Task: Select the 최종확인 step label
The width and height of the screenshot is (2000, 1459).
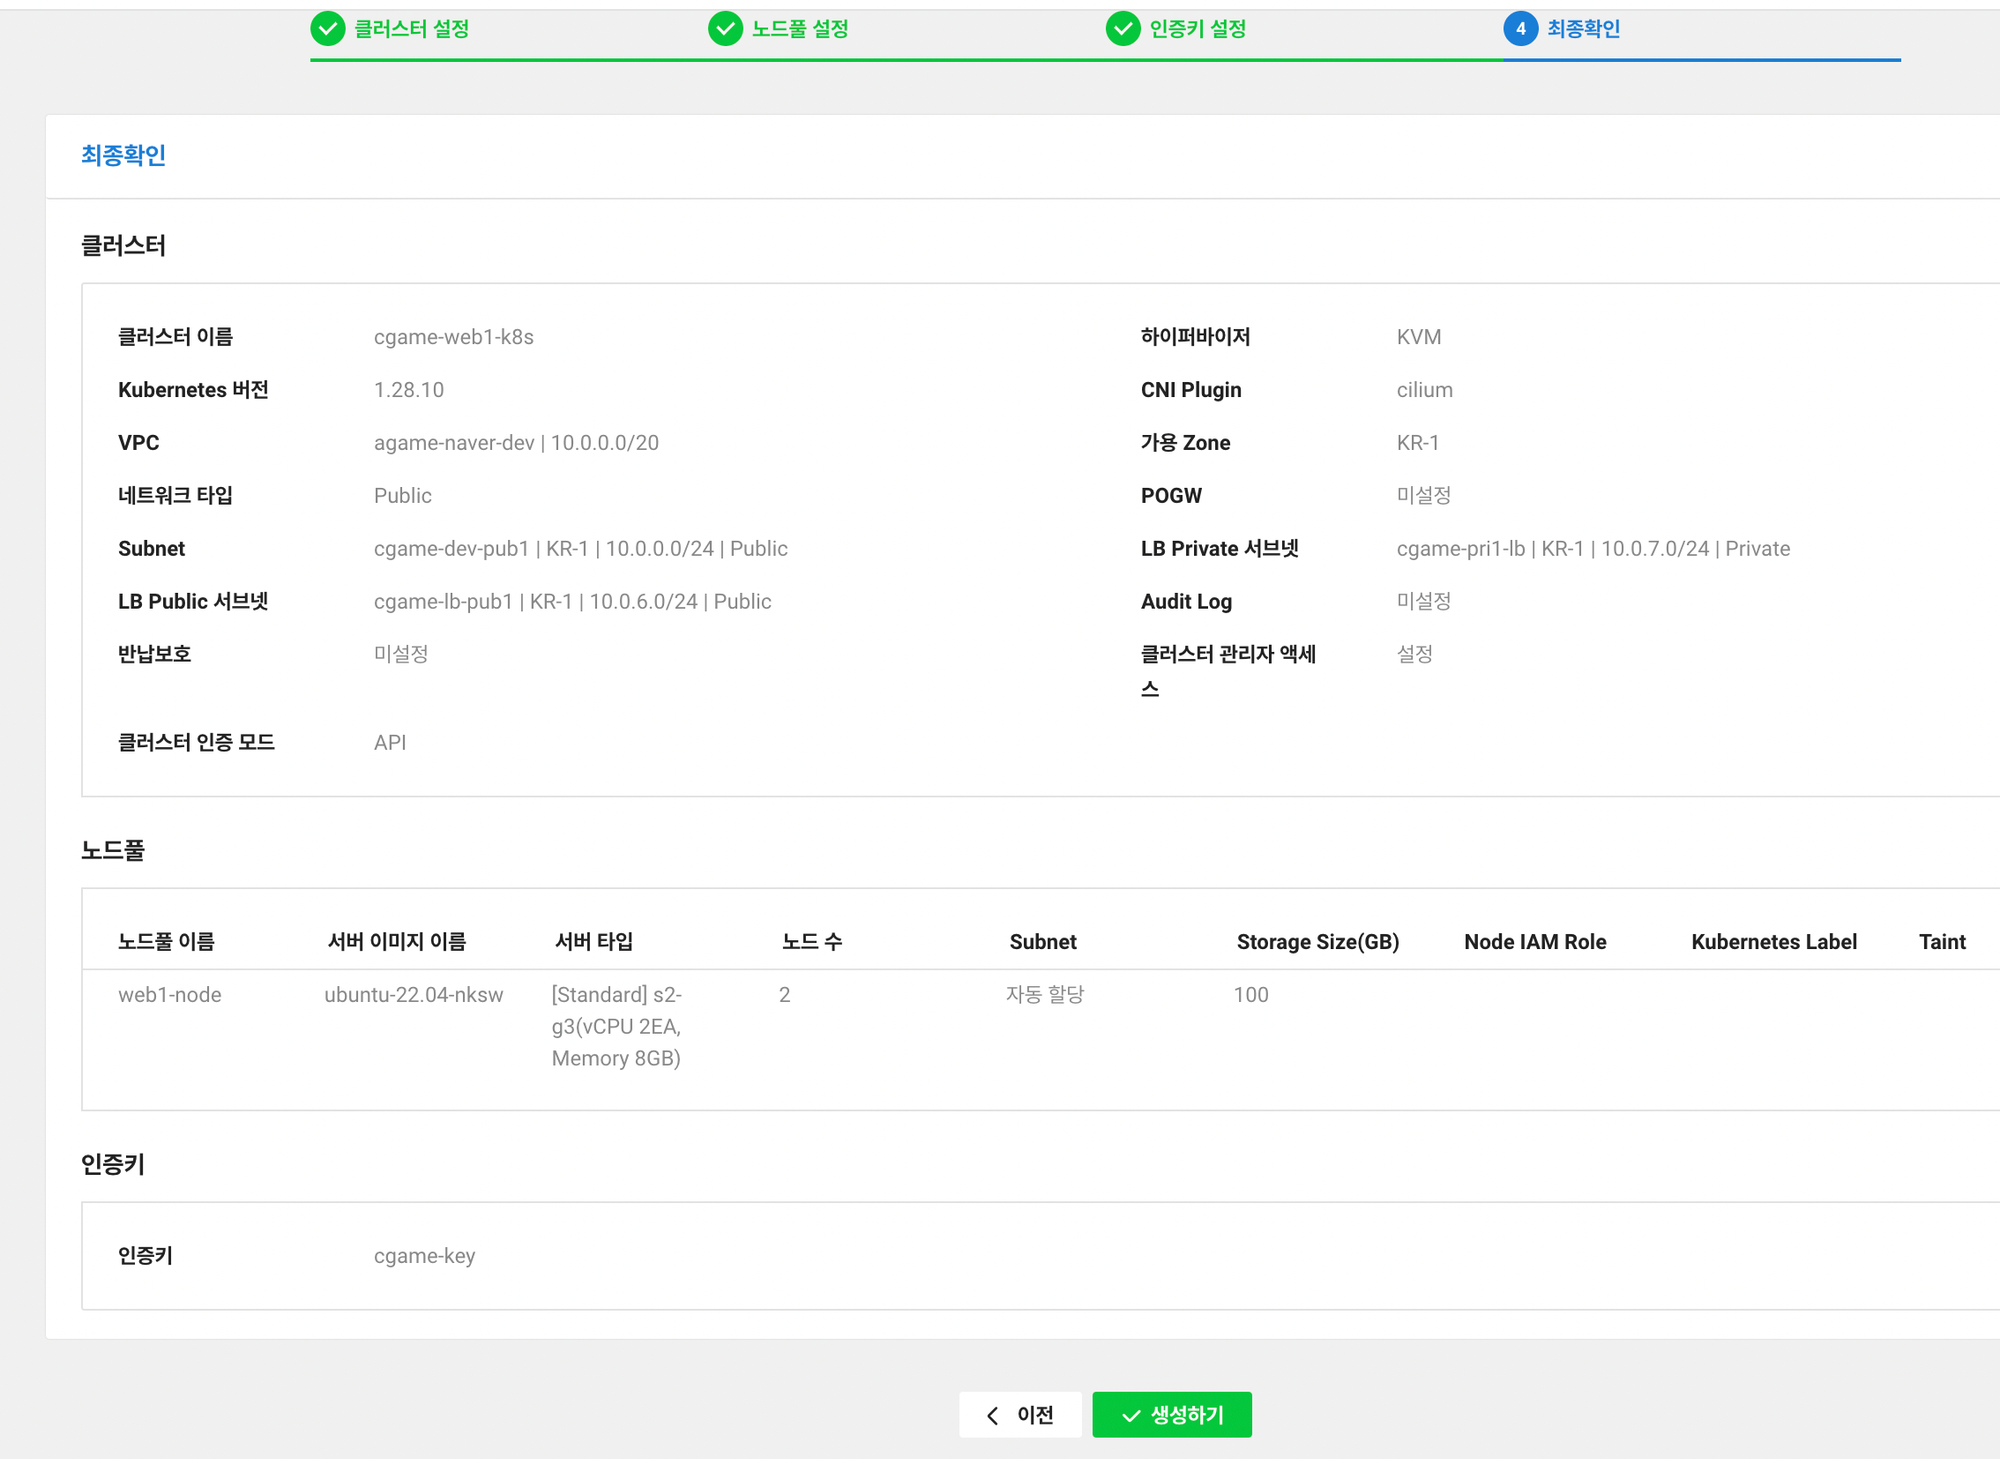Action: (1583, 29)
